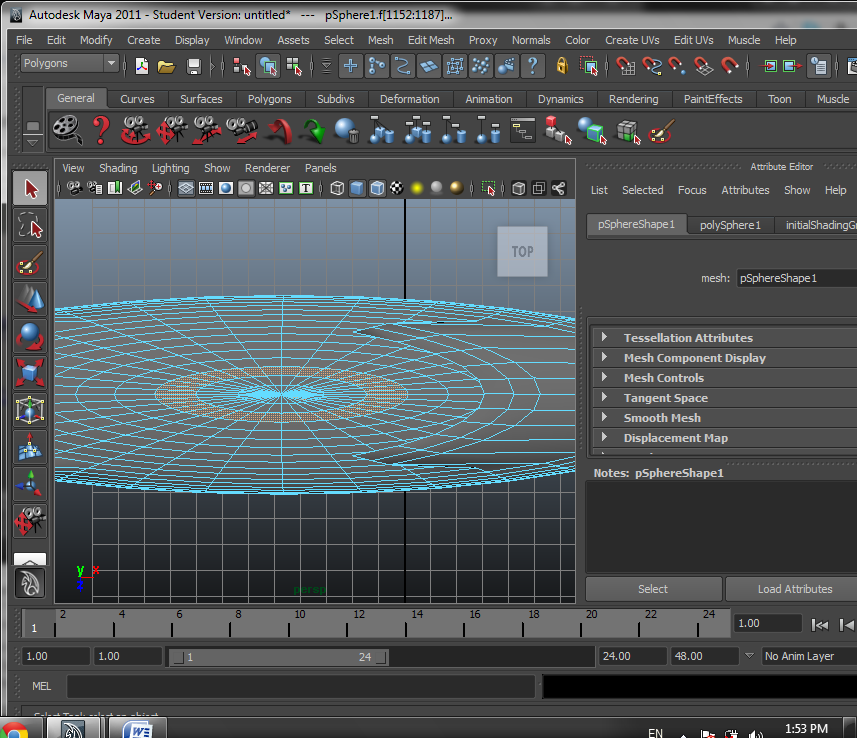This screenshot has width=857, height=738.
Task: Open the Create UVs menu
Action: click(632, 40)
